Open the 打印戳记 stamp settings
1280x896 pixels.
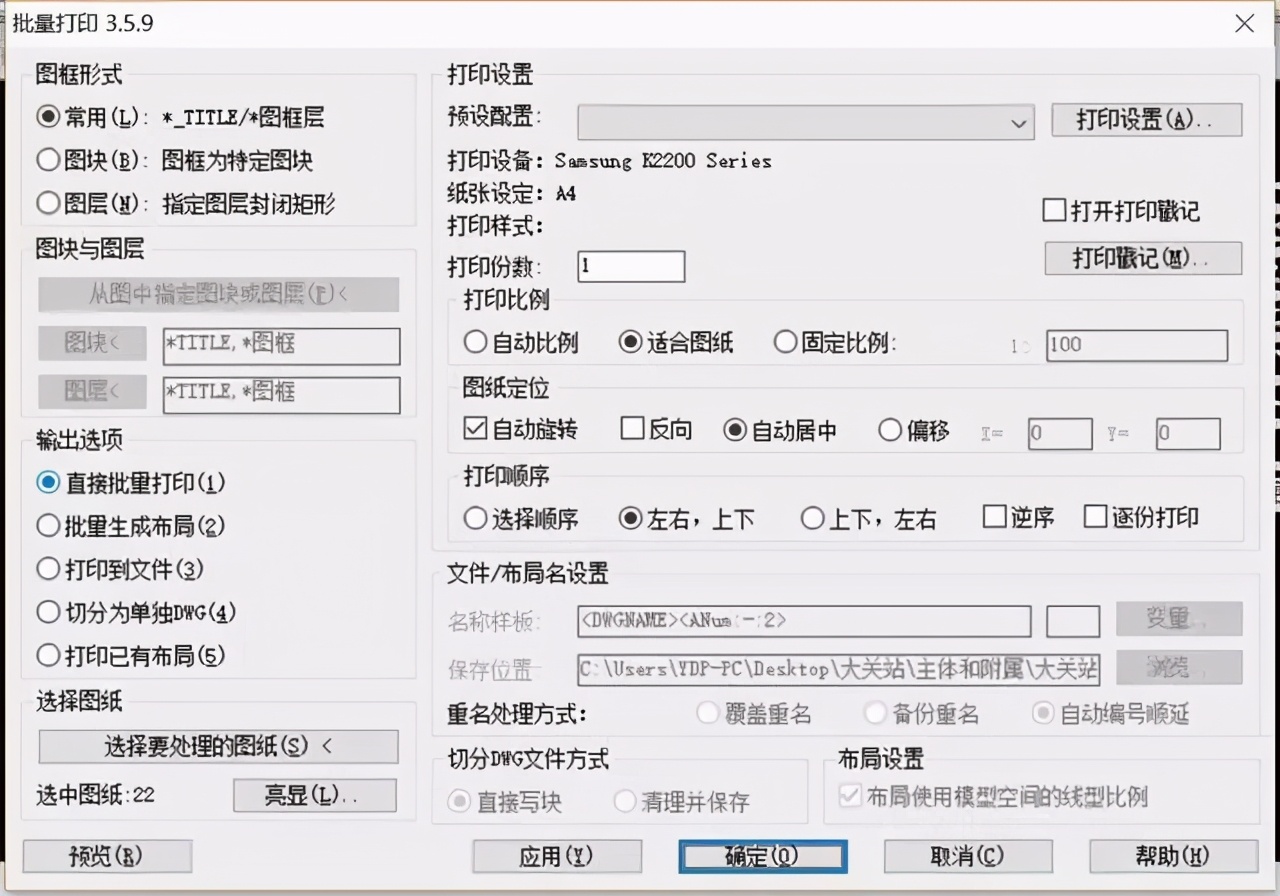pos(1143,258)
